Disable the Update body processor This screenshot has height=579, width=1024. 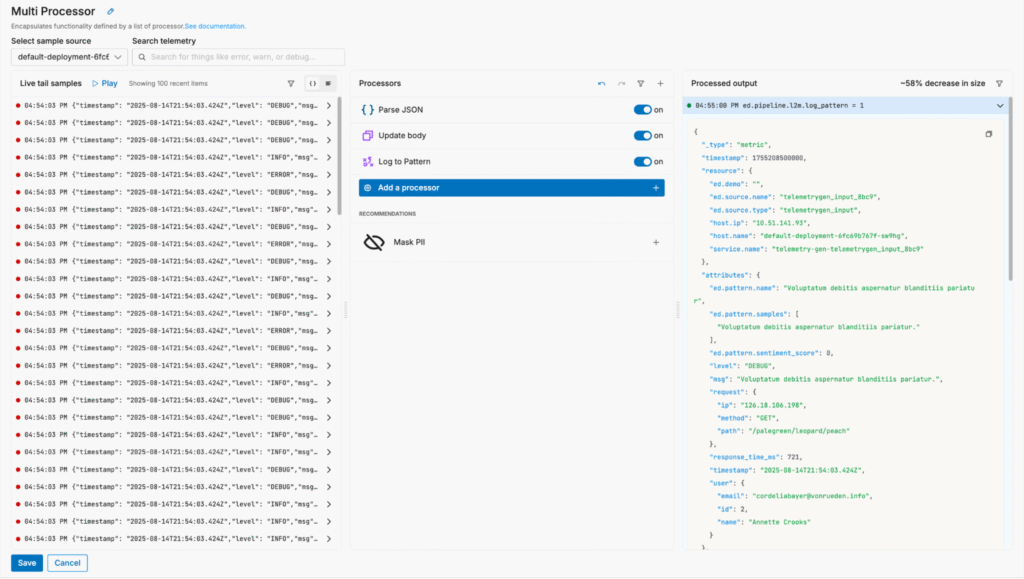coord(642,135)
